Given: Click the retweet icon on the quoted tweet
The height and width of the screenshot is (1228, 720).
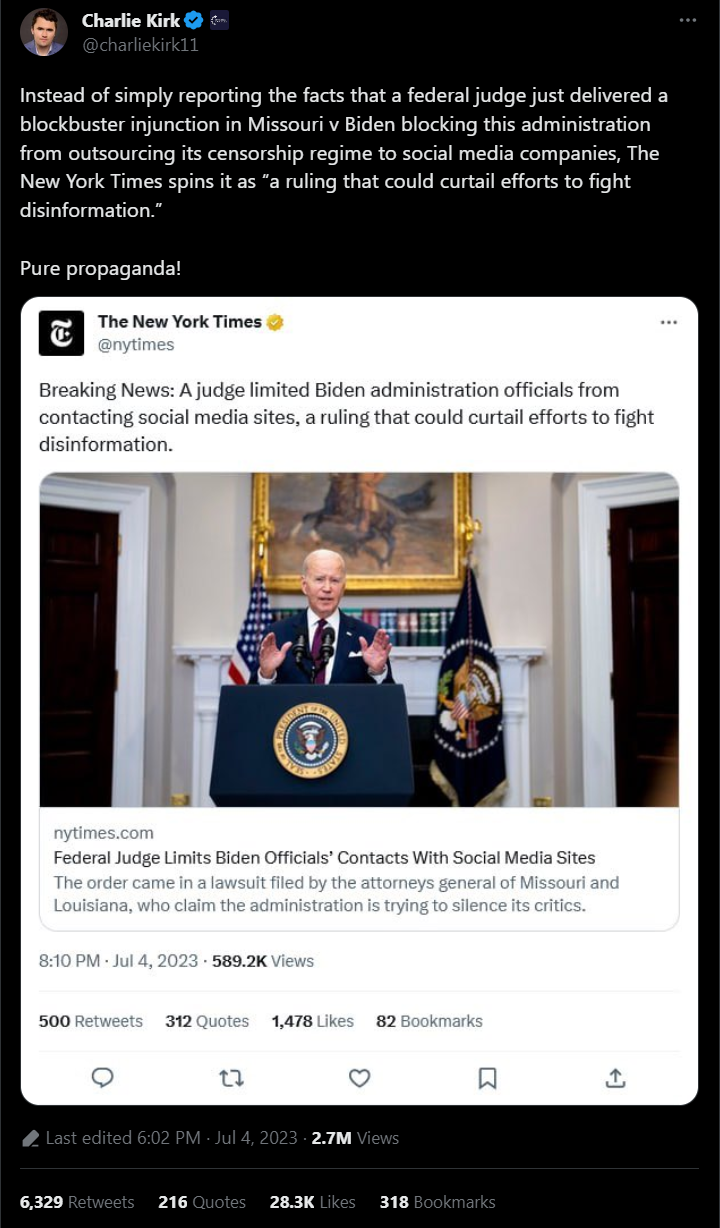Looking at the screenshot, I should 231,1077.
